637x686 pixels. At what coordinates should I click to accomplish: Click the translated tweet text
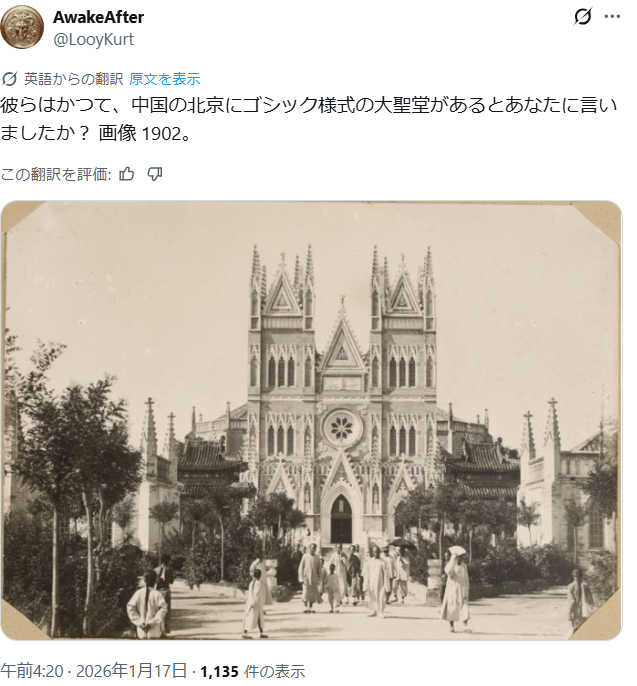(x=309, y=119)
